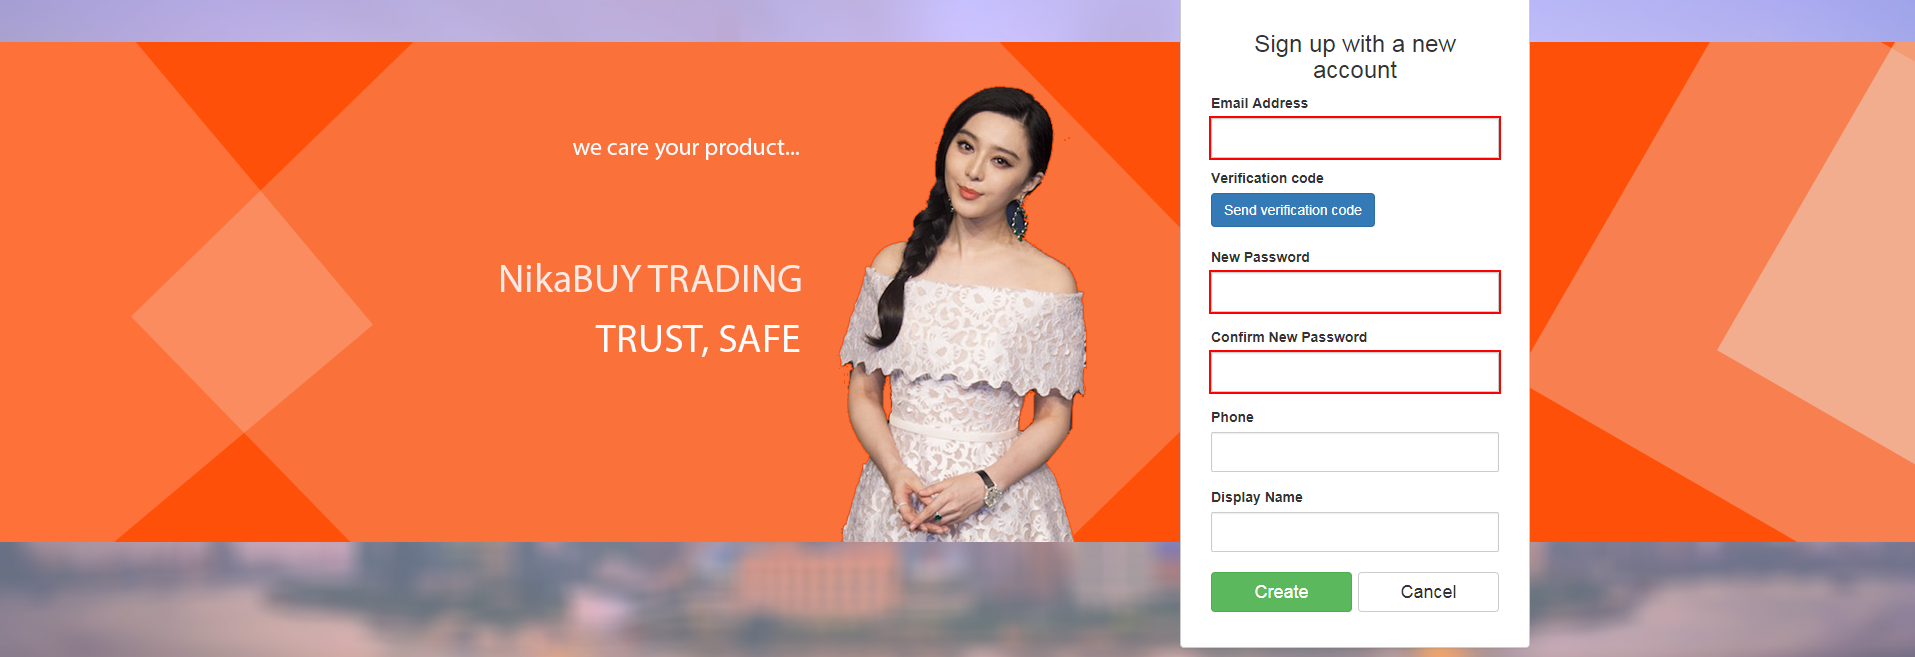Click the blurred city background below banner
The width and height of the screenshot is (1915, 657).
tap(590, 600)
